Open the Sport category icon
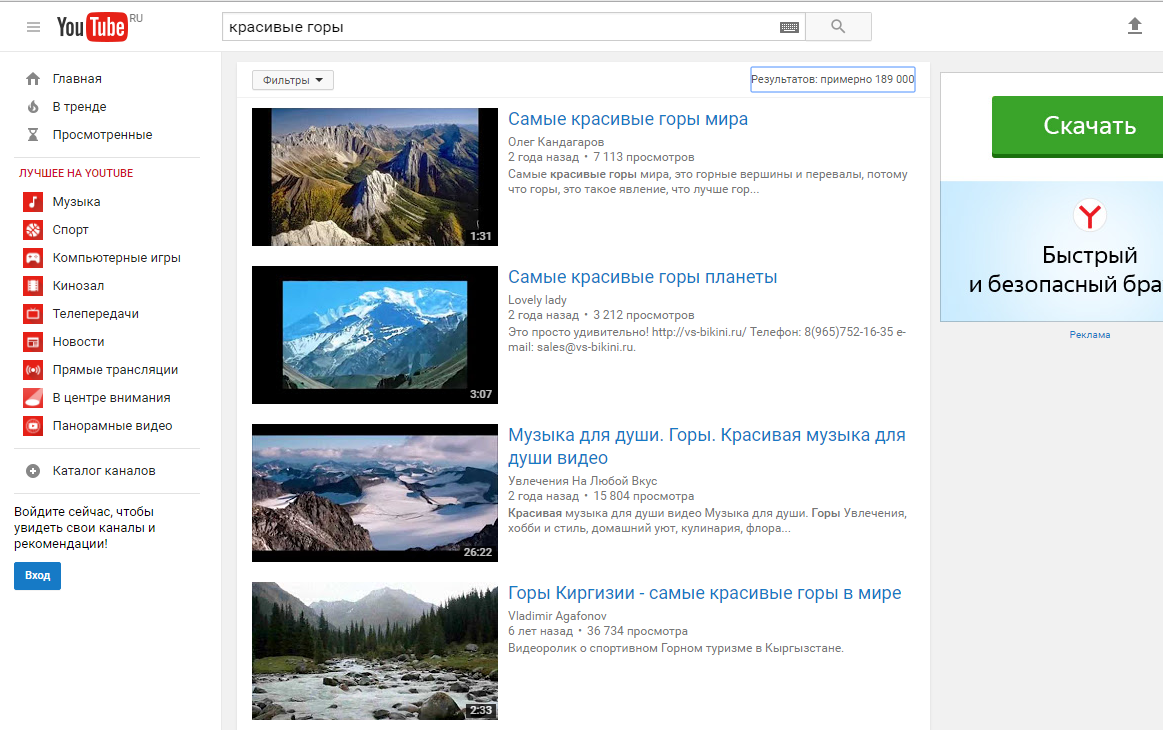Viewport: 1163px width, 730px height. [33, 230]
